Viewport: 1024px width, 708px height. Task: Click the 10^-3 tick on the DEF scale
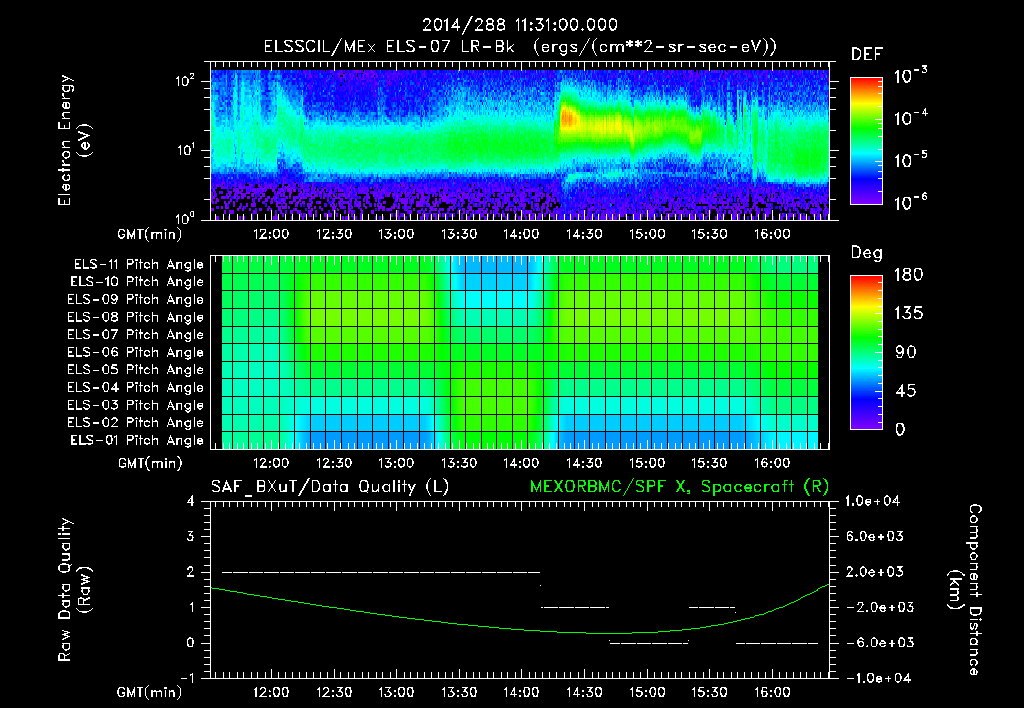(x=911, y=75)
